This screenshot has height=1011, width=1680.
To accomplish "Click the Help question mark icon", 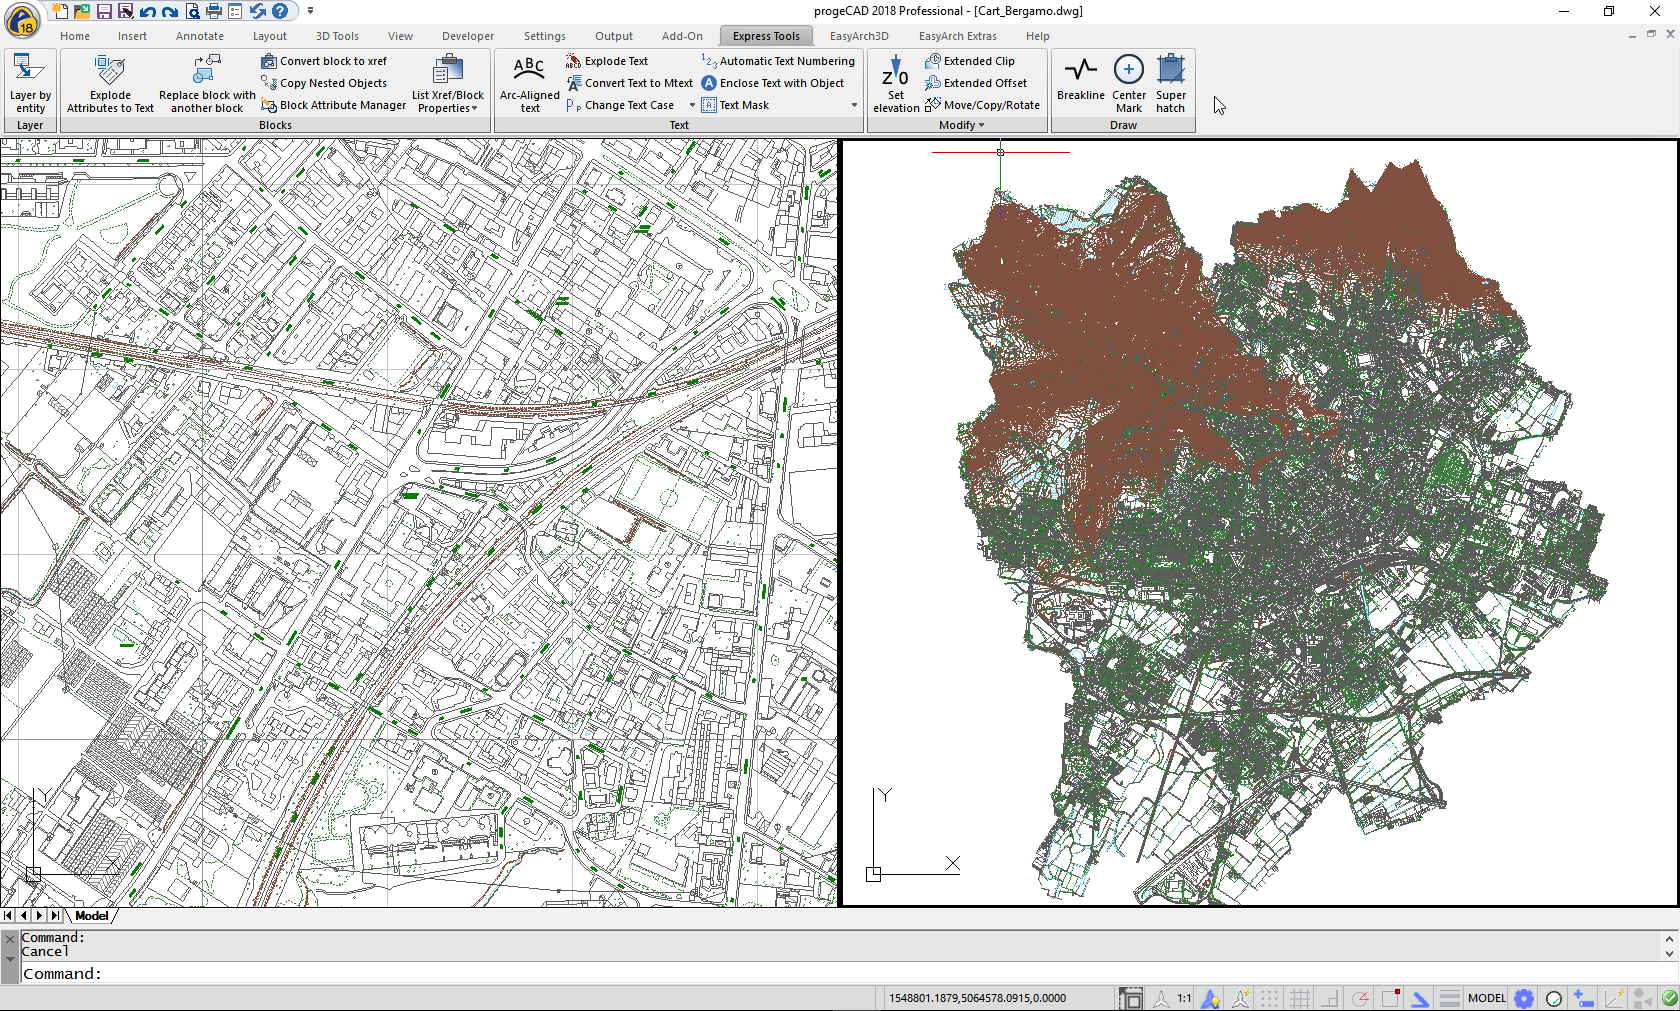I will click(x=280, y=11).
